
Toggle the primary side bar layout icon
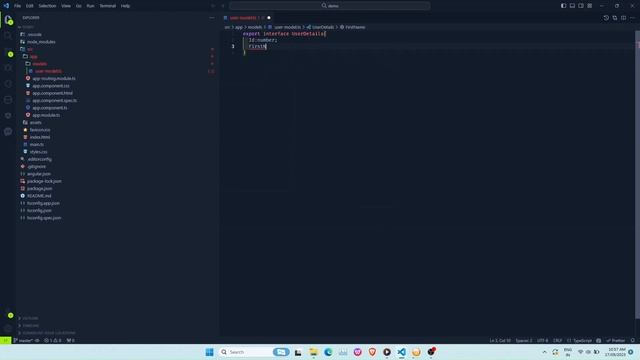563,6
